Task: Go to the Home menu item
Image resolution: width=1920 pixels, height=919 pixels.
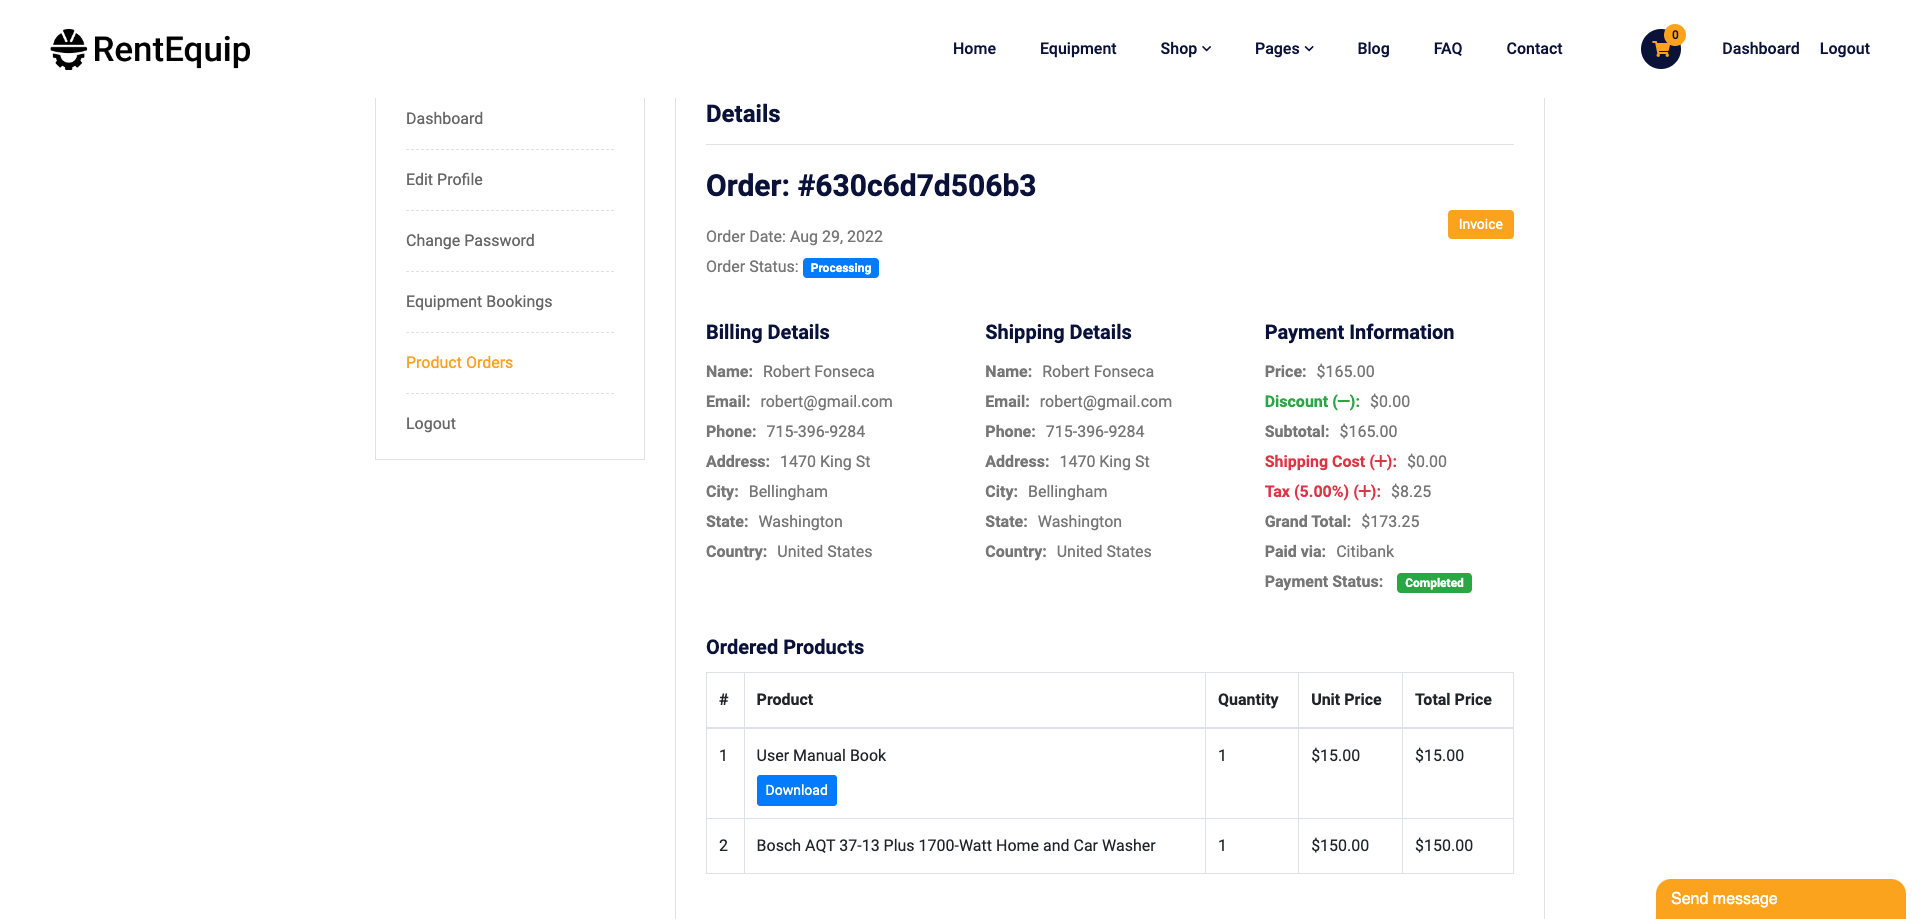Action: [974, 49]
